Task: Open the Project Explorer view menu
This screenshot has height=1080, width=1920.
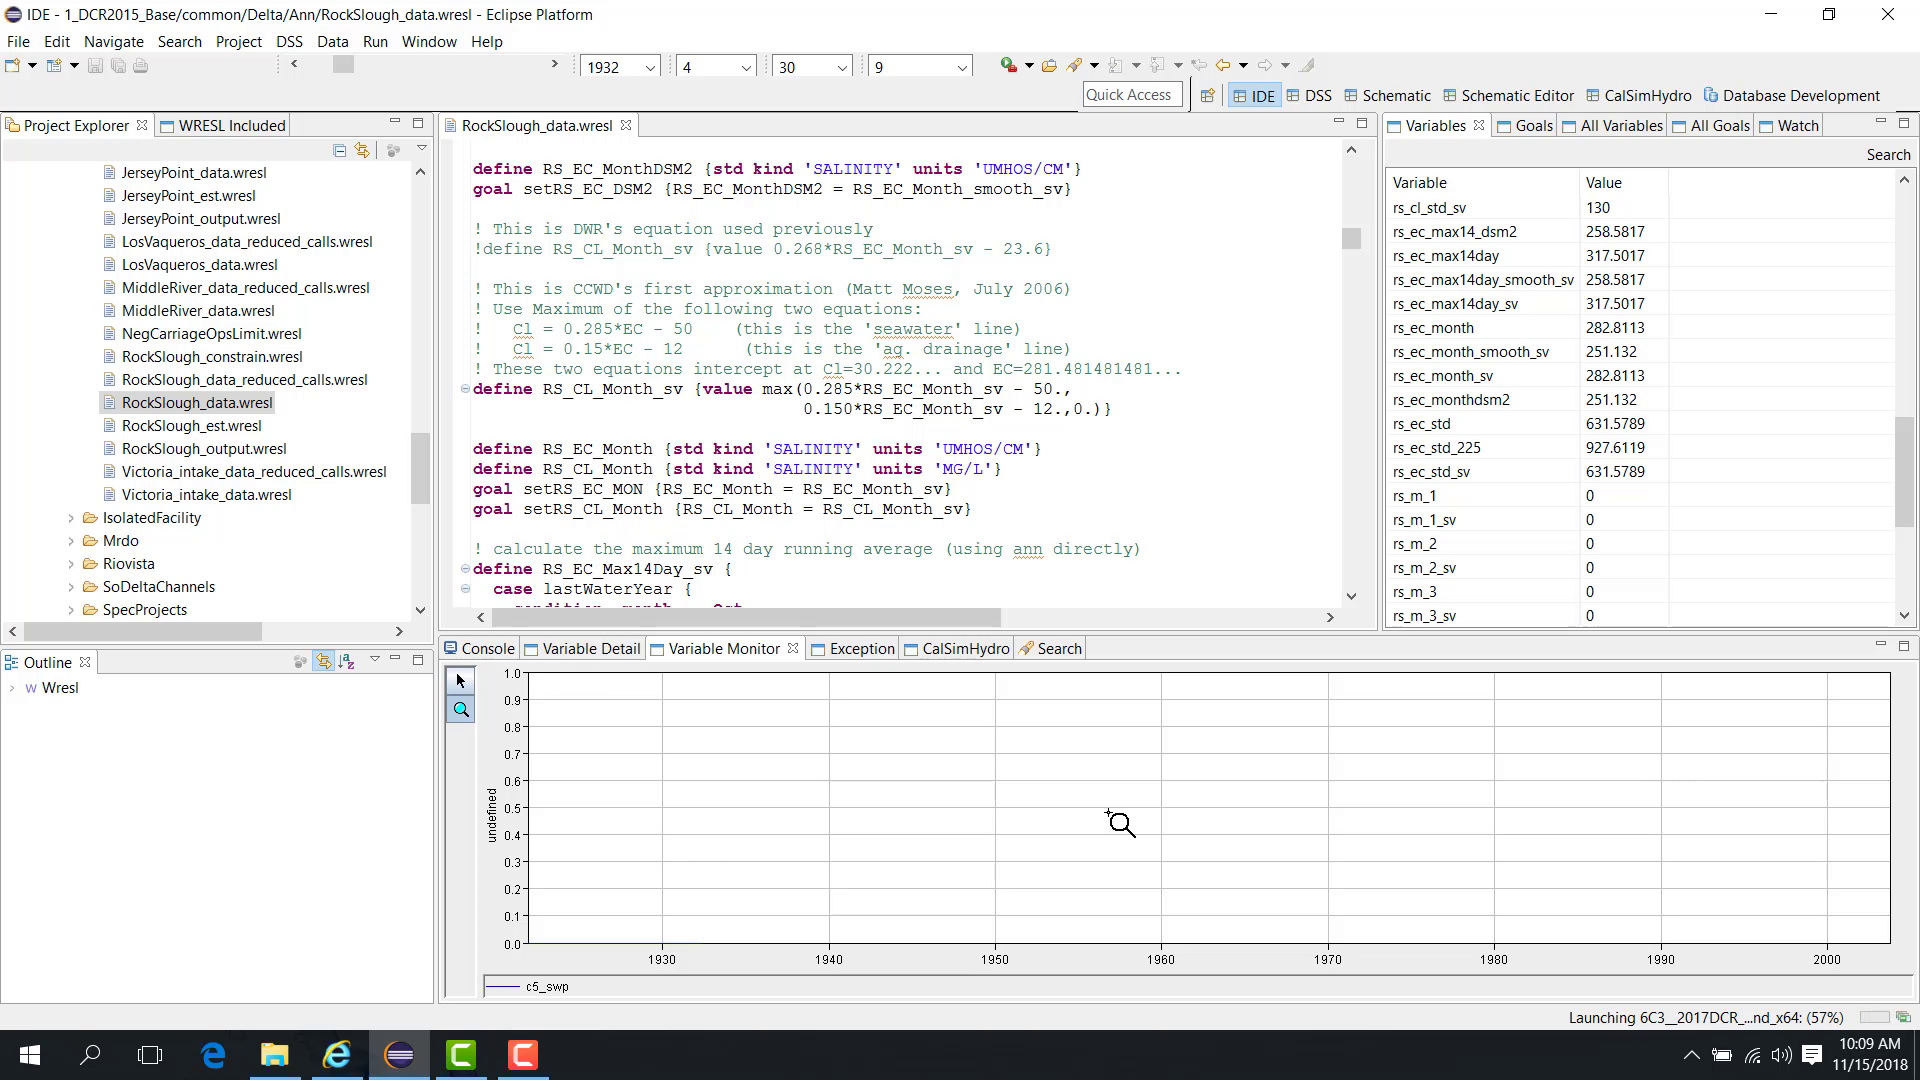Action: click(422, 149)
